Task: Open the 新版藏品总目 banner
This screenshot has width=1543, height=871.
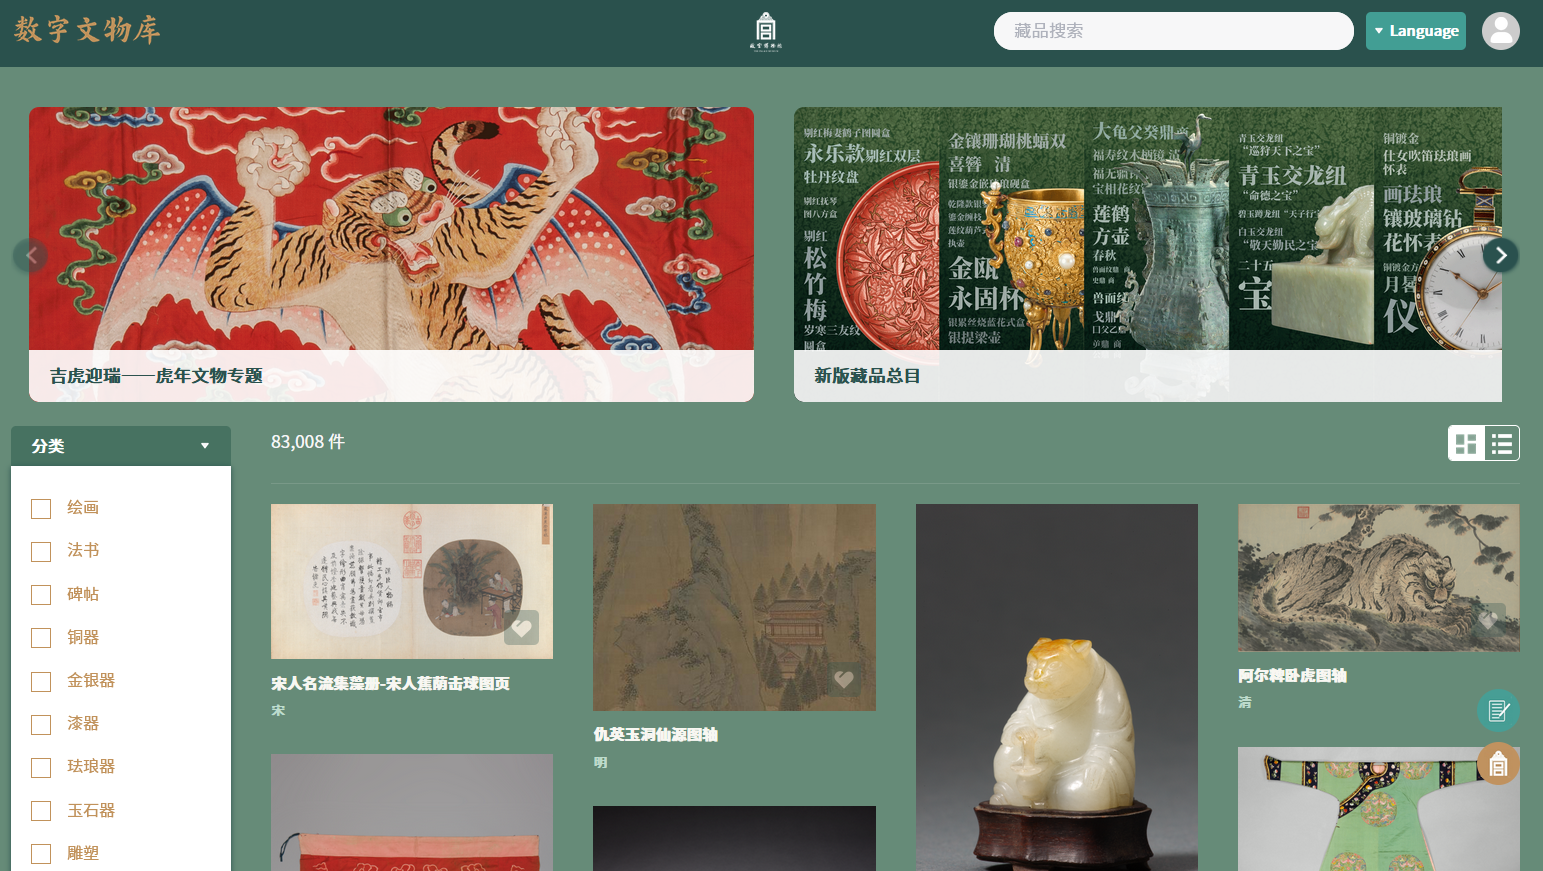Action: point(1148,254)
